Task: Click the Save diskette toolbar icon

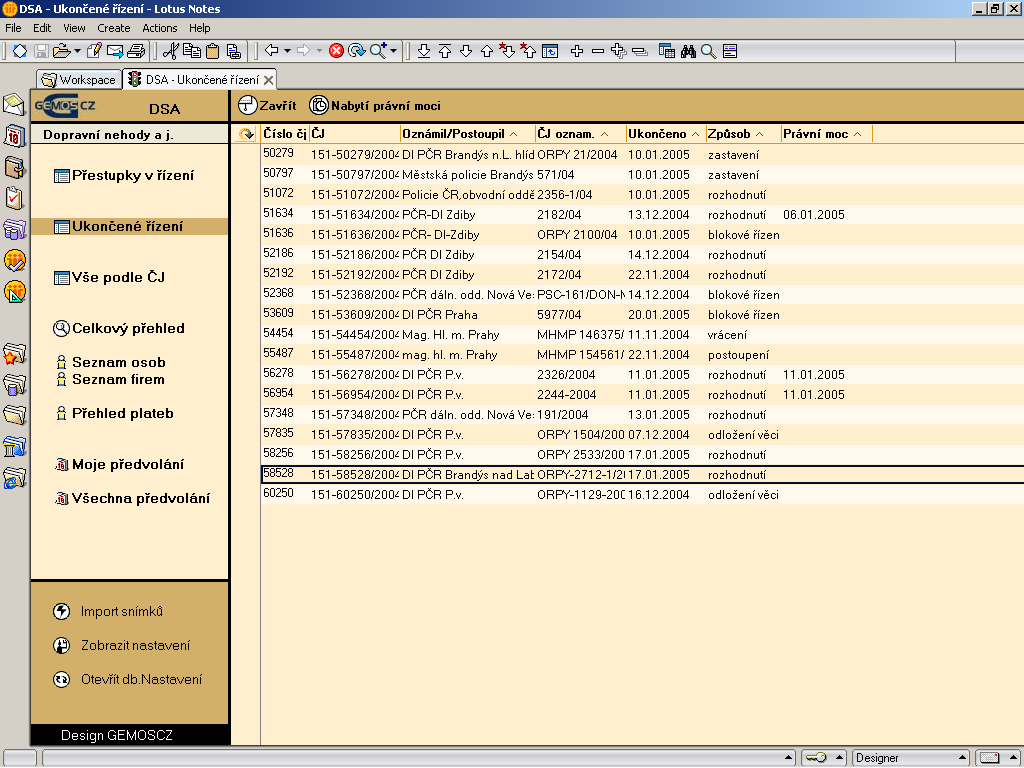Action: pyautogui.click(x=41, y=51)
